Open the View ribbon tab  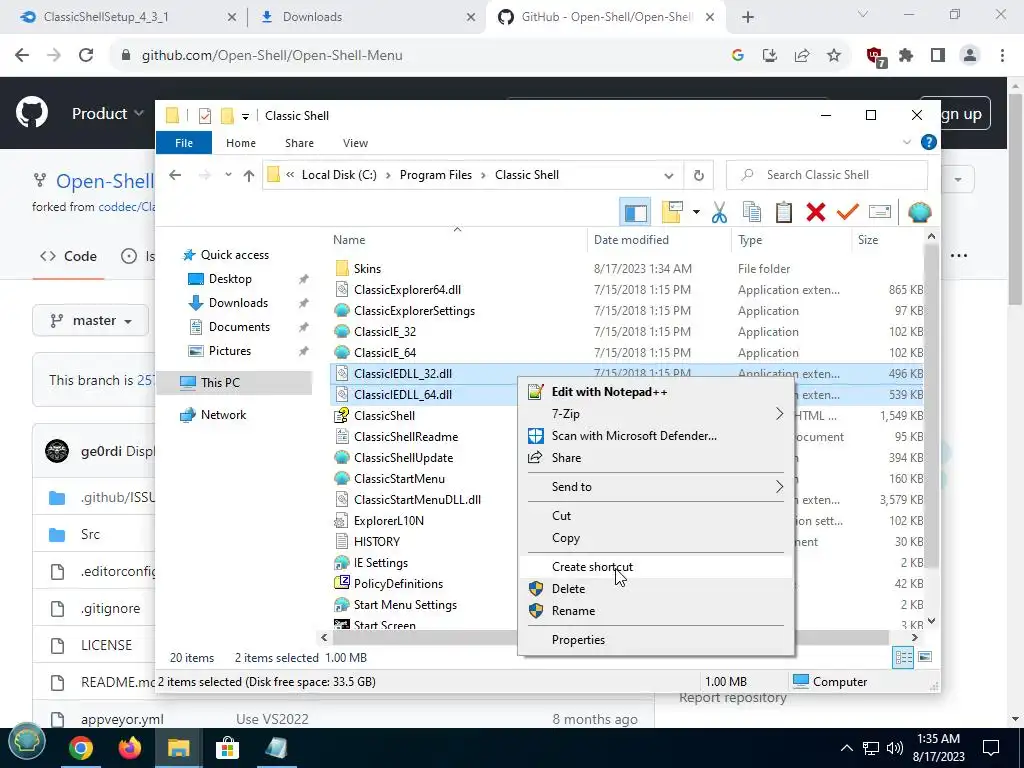[355, 143]
